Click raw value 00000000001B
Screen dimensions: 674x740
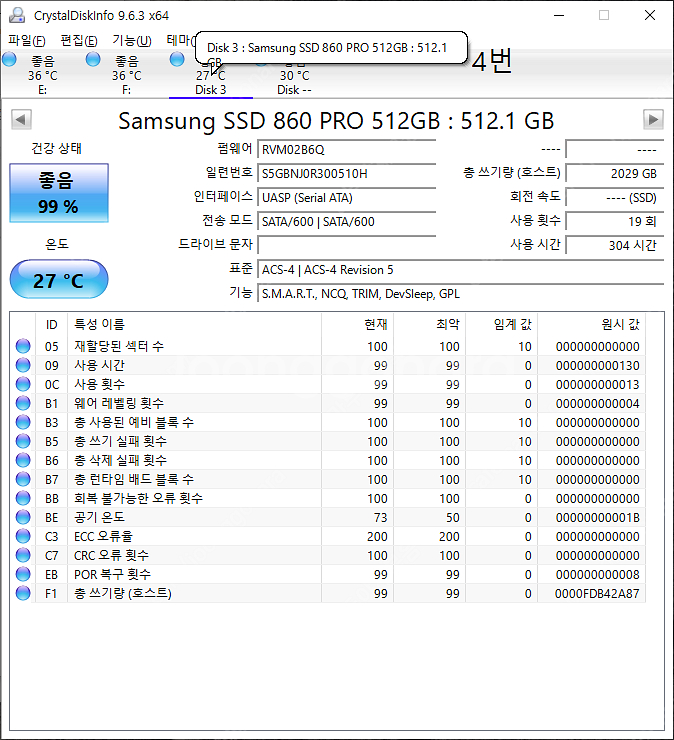coord(597,517)
